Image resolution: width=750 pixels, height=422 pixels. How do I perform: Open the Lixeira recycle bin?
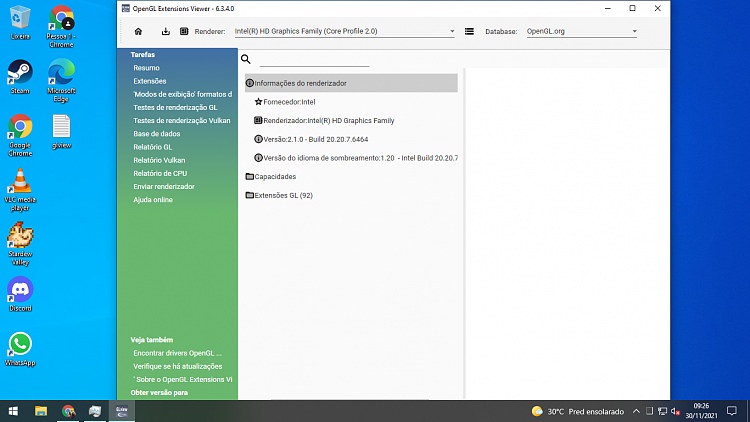click(20, 22)
